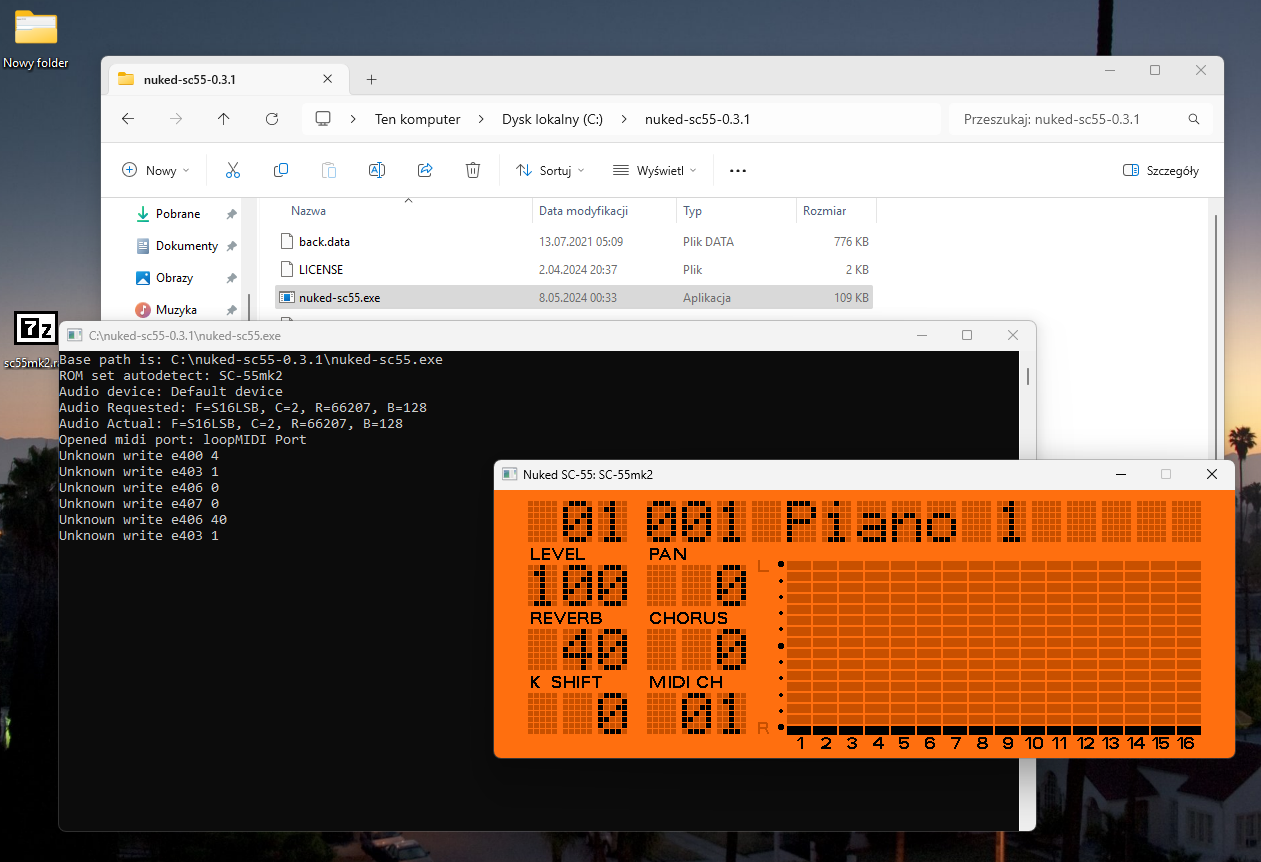
Task: Maximize the console window
Action: click(x=967, y=335)
